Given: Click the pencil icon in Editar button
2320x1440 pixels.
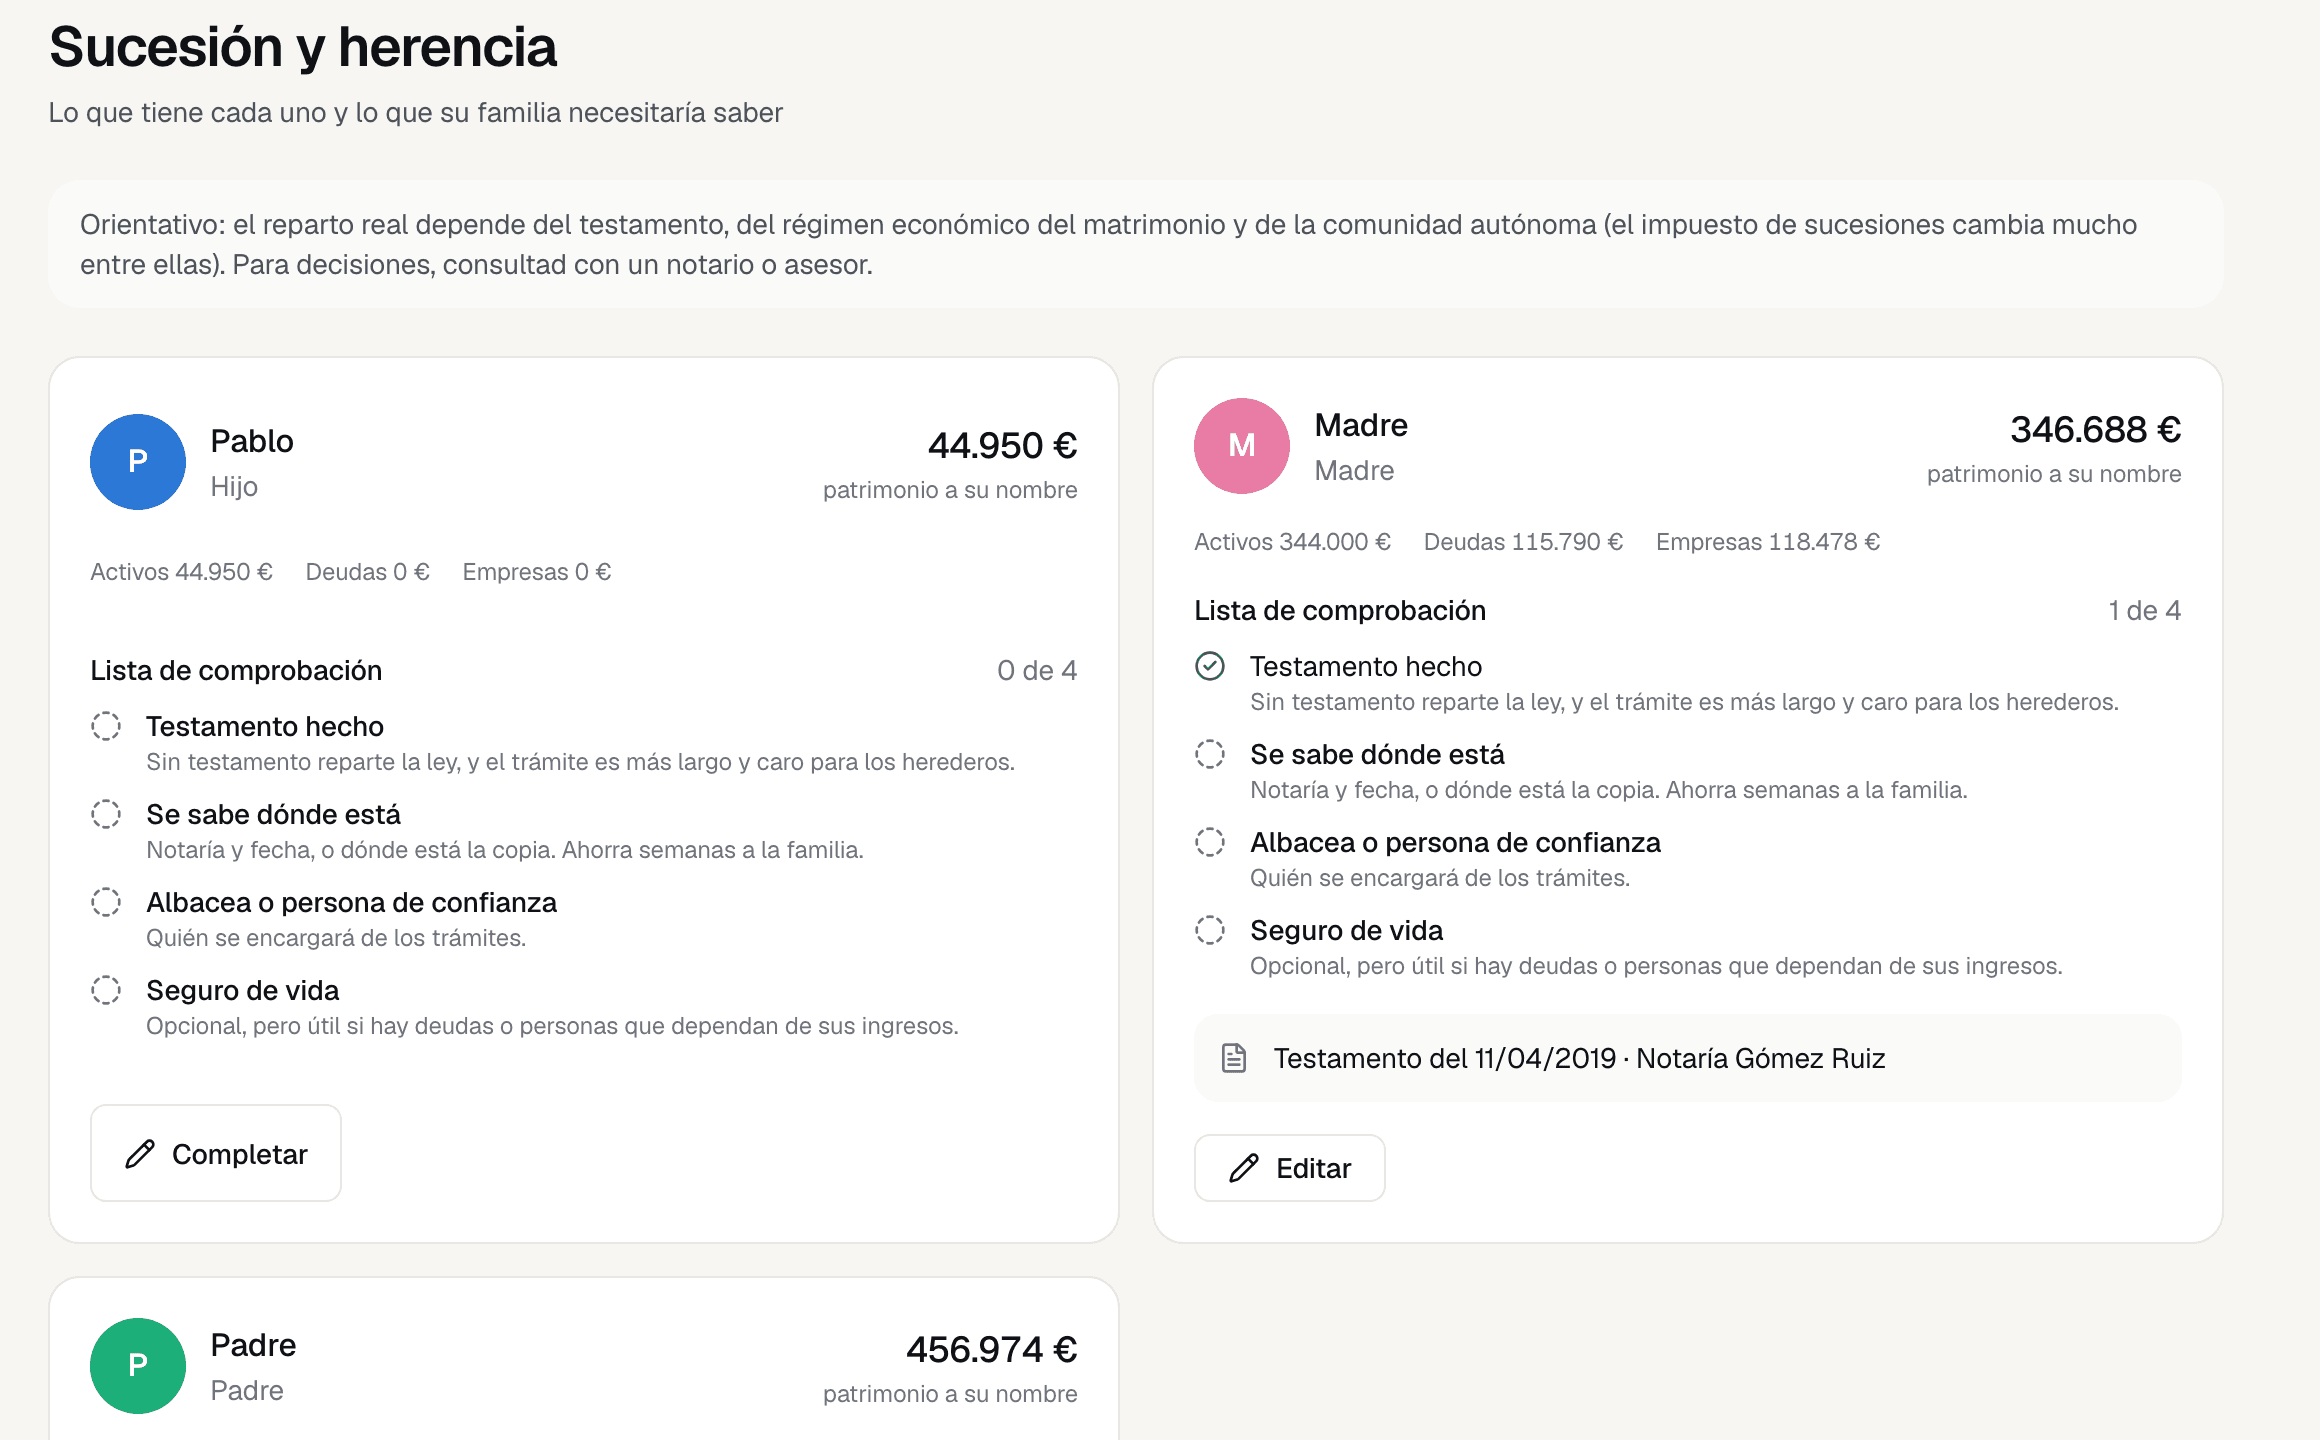Looking at the screenshot, I should coord(1244,1168).
